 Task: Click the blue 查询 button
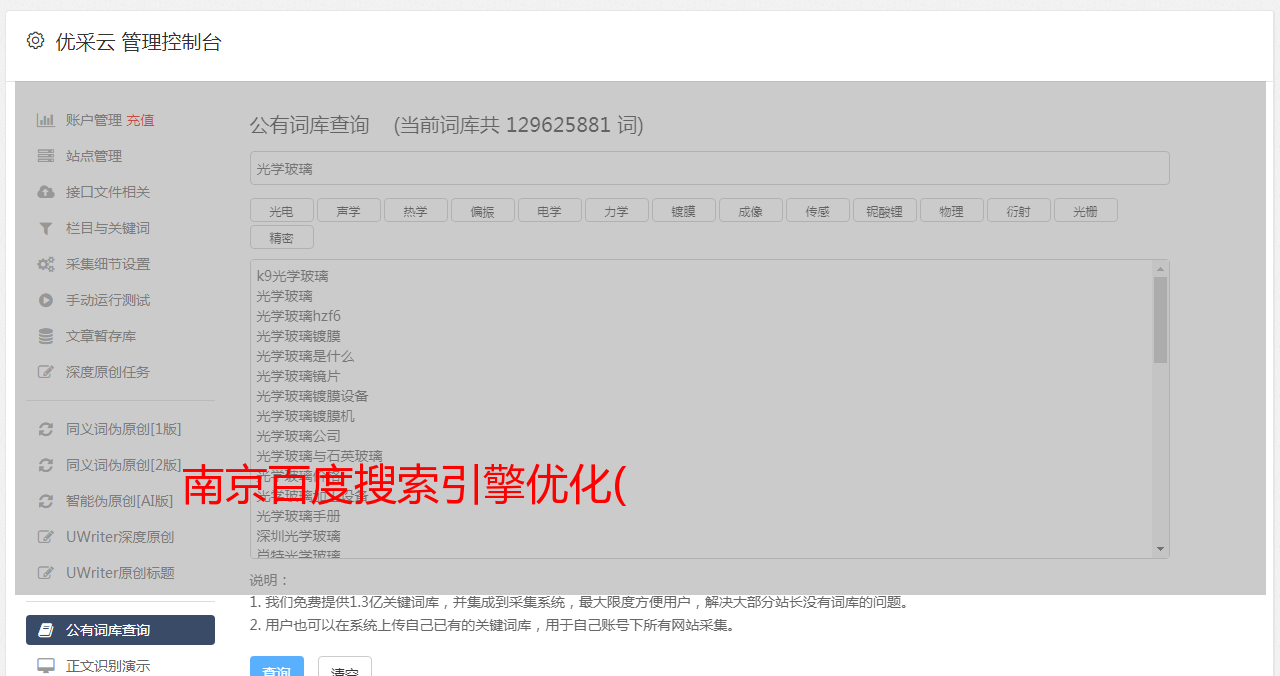coord(276,668)
